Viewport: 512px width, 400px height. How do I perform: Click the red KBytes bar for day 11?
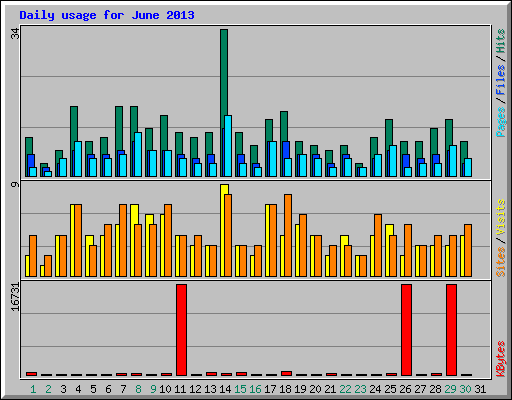181,330
